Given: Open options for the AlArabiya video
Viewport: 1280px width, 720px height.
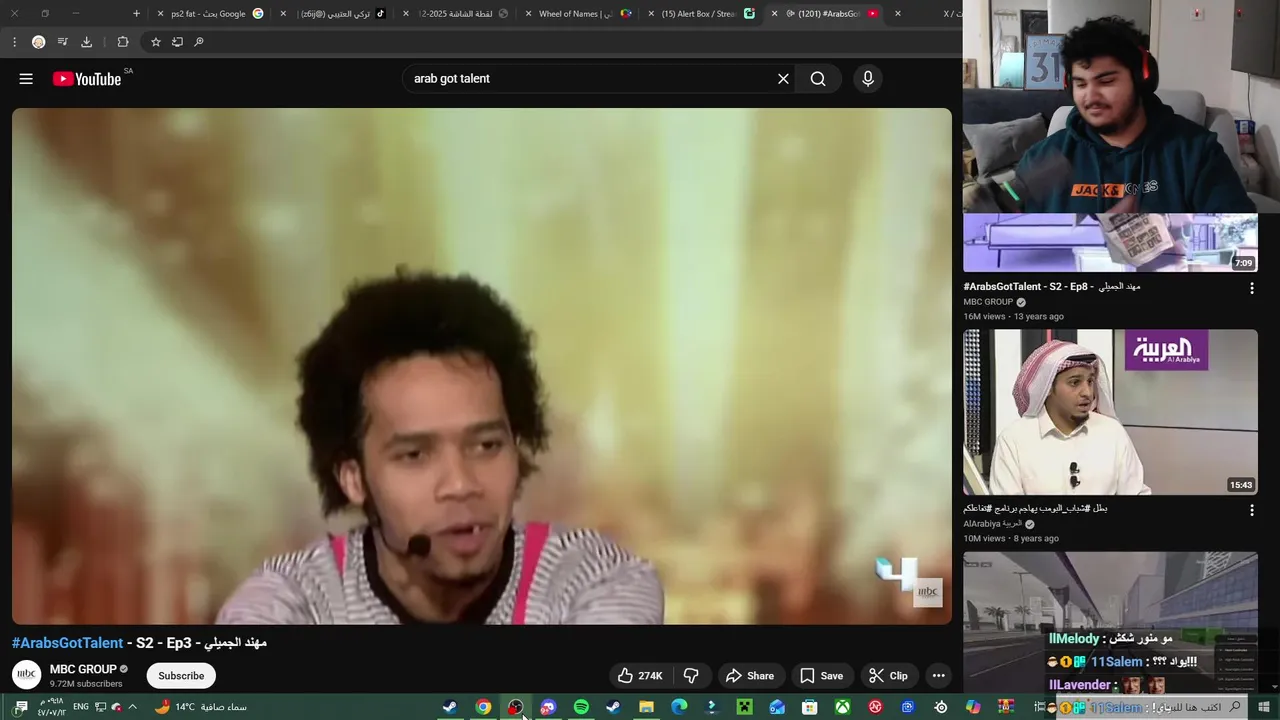Looking at the screenshot, I should [x=1251, y=510].
